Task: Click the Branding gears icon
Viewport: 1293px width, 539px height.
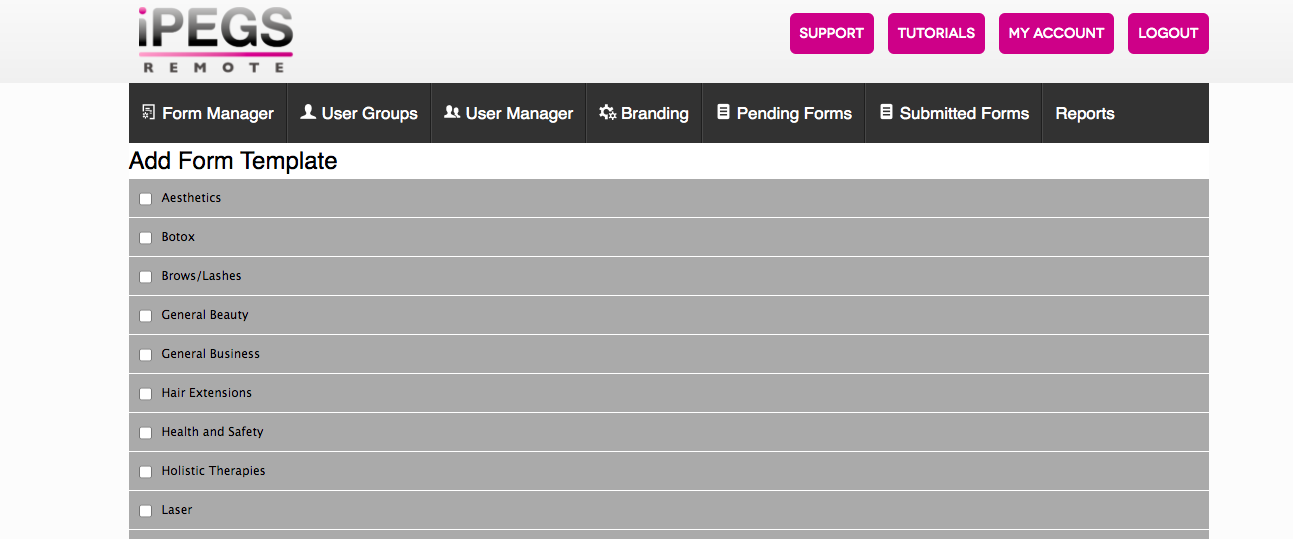Action: 607,113
